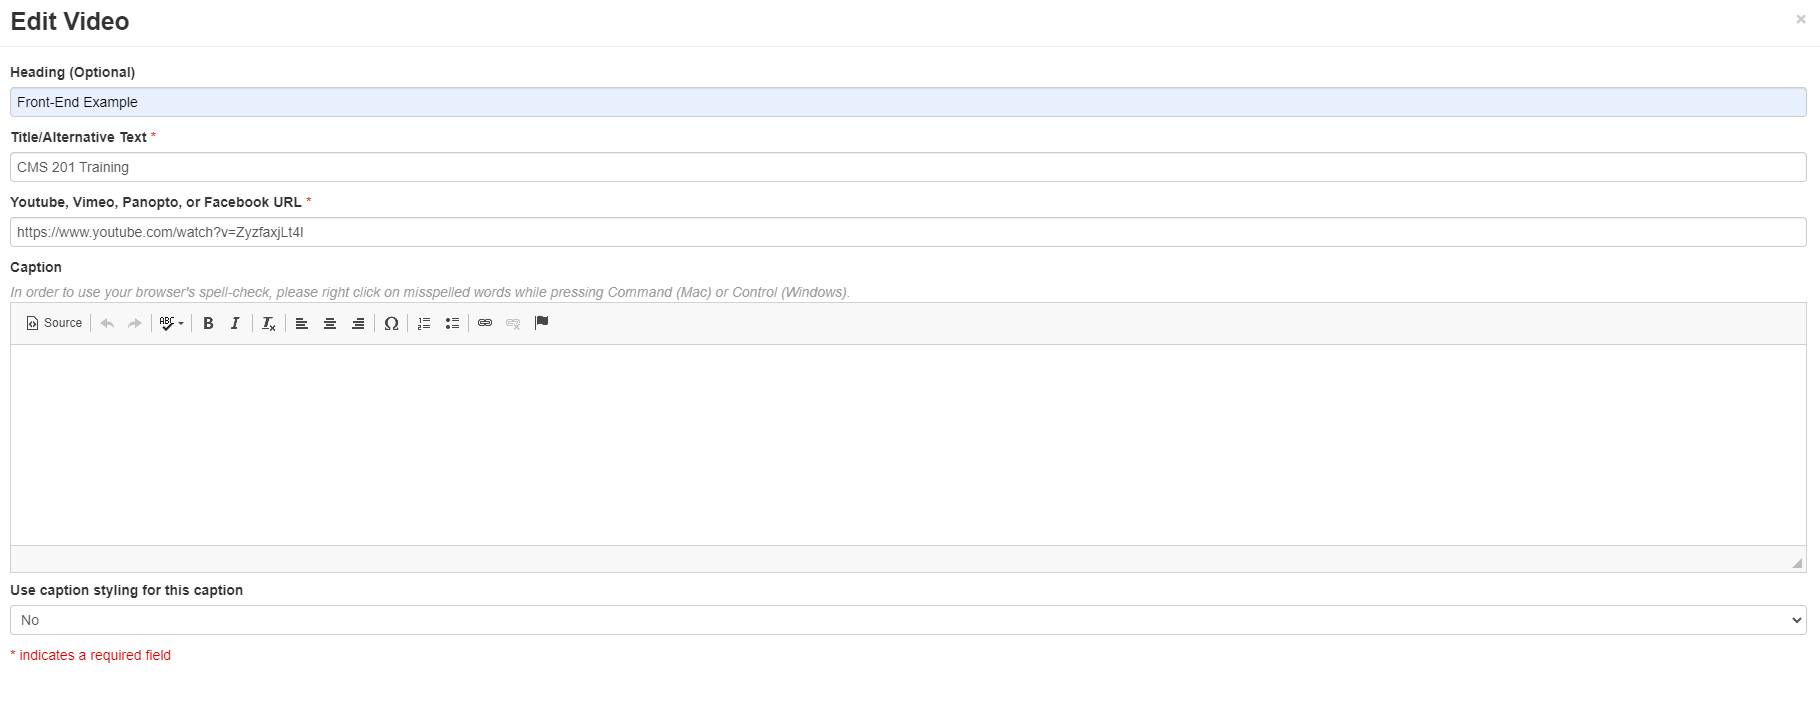This screenshot has height=707, width=1820.
Task: Click the anchor flag icon in the toolbar
Action: point(541,323)
